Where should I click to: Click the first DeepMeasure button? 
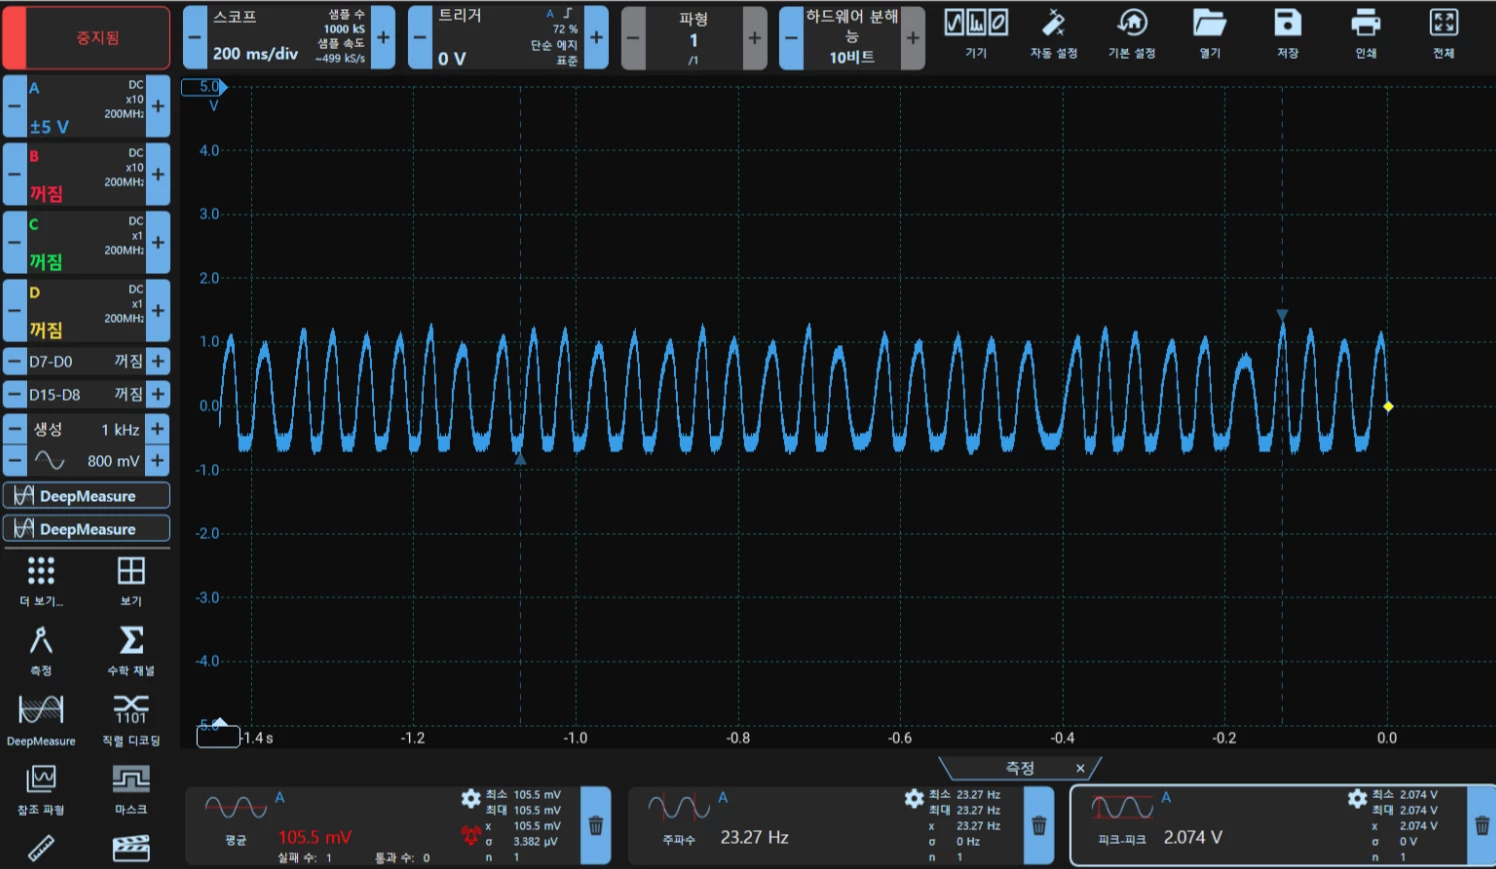(86, 496)
